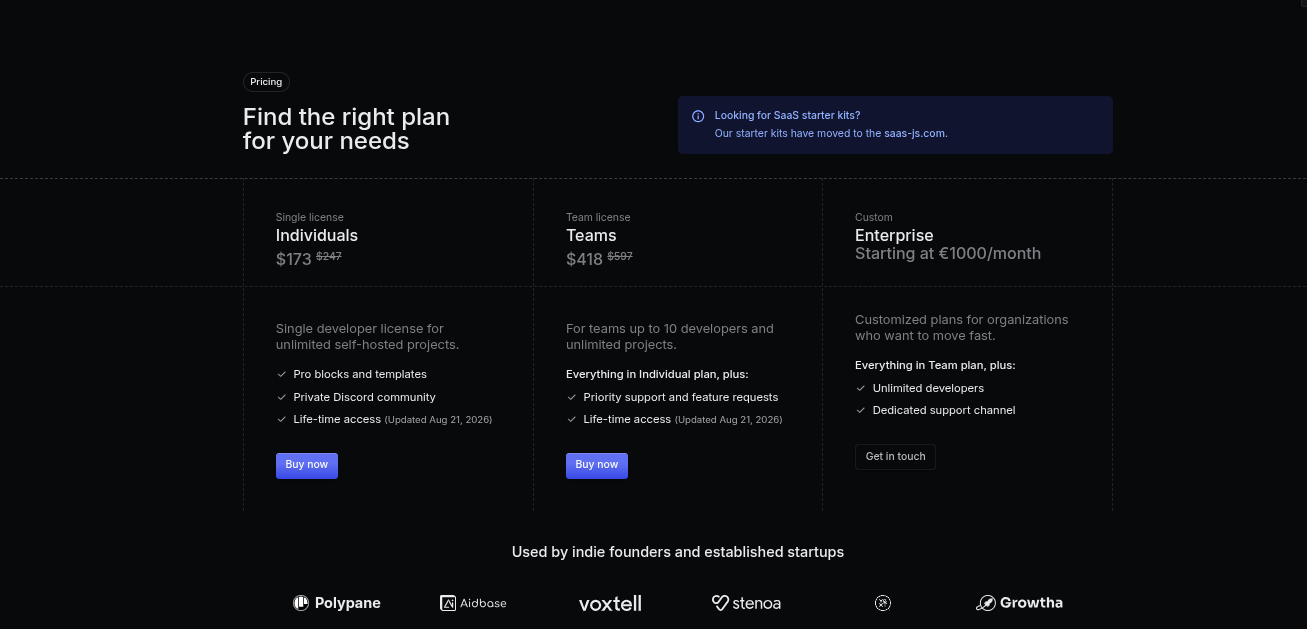This screenshot has height=629, width=1307.
Task: Click the stenoa heart logo icon
Action: 720,603
